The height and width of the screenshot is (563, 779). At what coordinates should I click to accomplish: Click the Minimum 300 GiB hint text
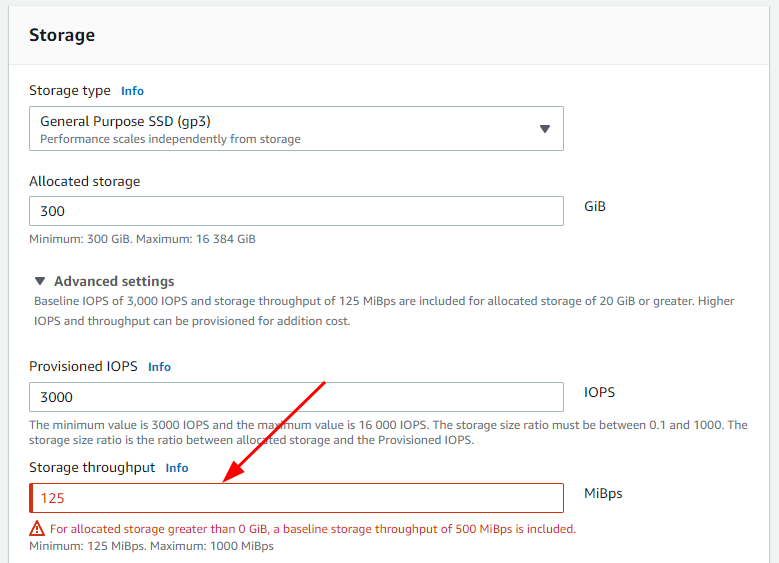[142, 239]
